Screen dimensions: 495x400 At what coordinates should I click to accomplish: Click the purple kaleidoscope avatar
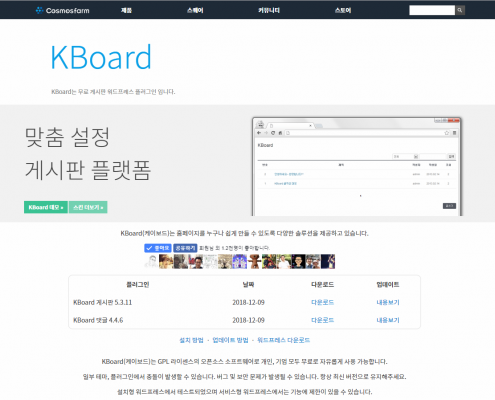(240, 261)
